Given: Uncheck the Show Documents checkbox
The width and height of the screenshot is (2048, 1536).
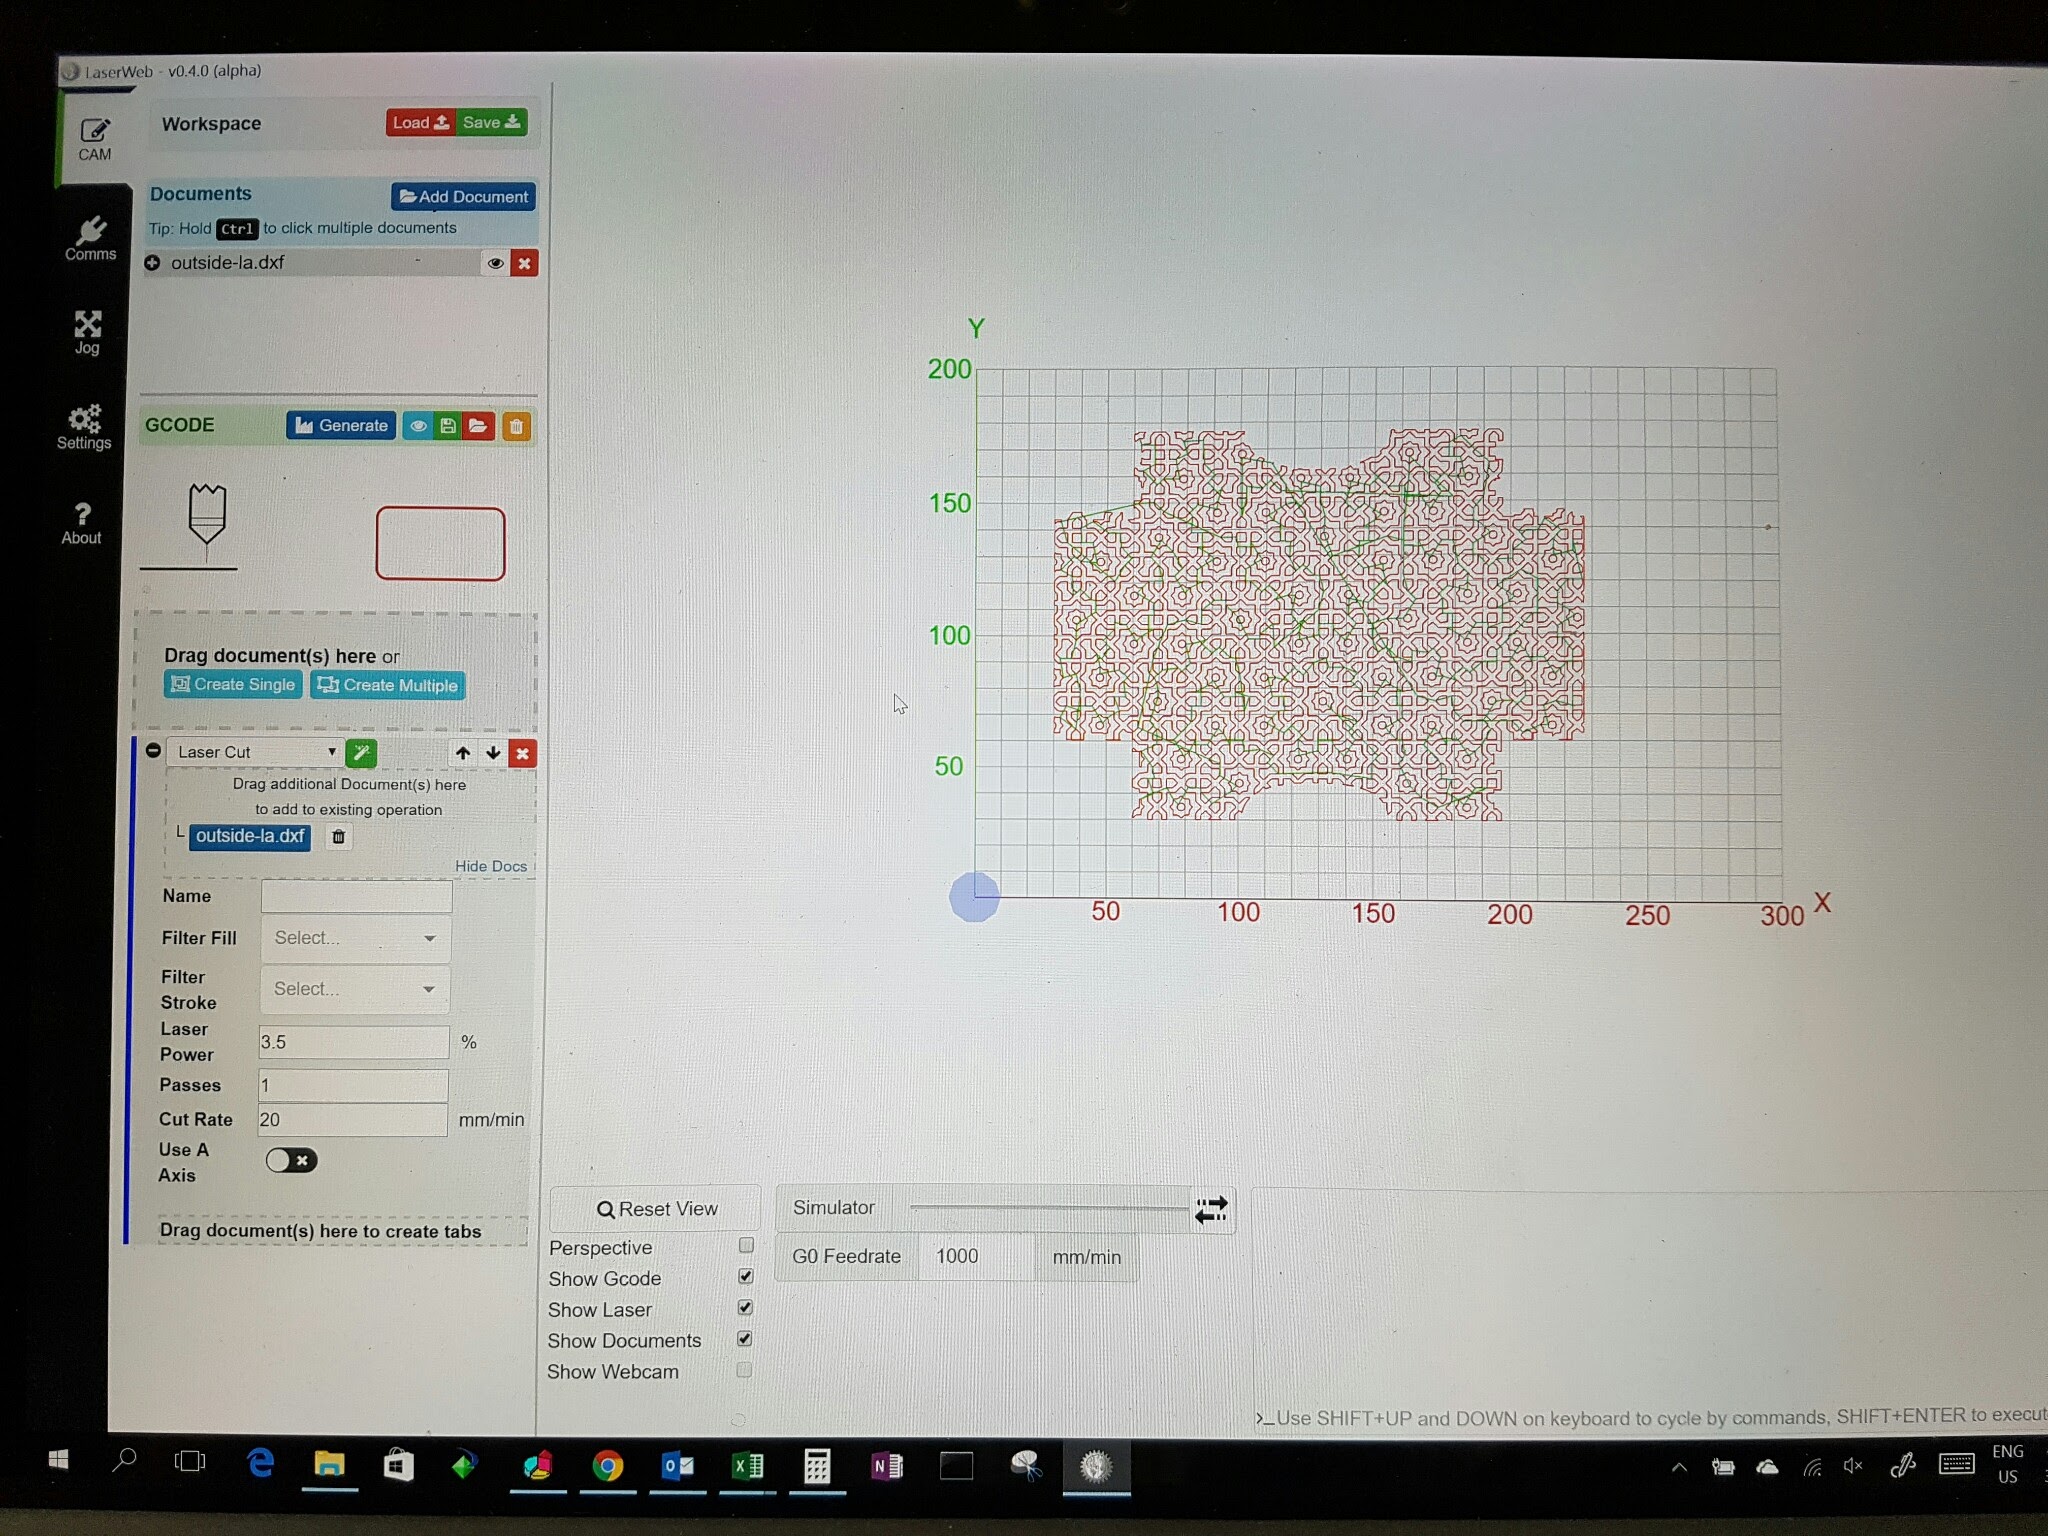Looking at the screenshot, I should [744, 1339].
